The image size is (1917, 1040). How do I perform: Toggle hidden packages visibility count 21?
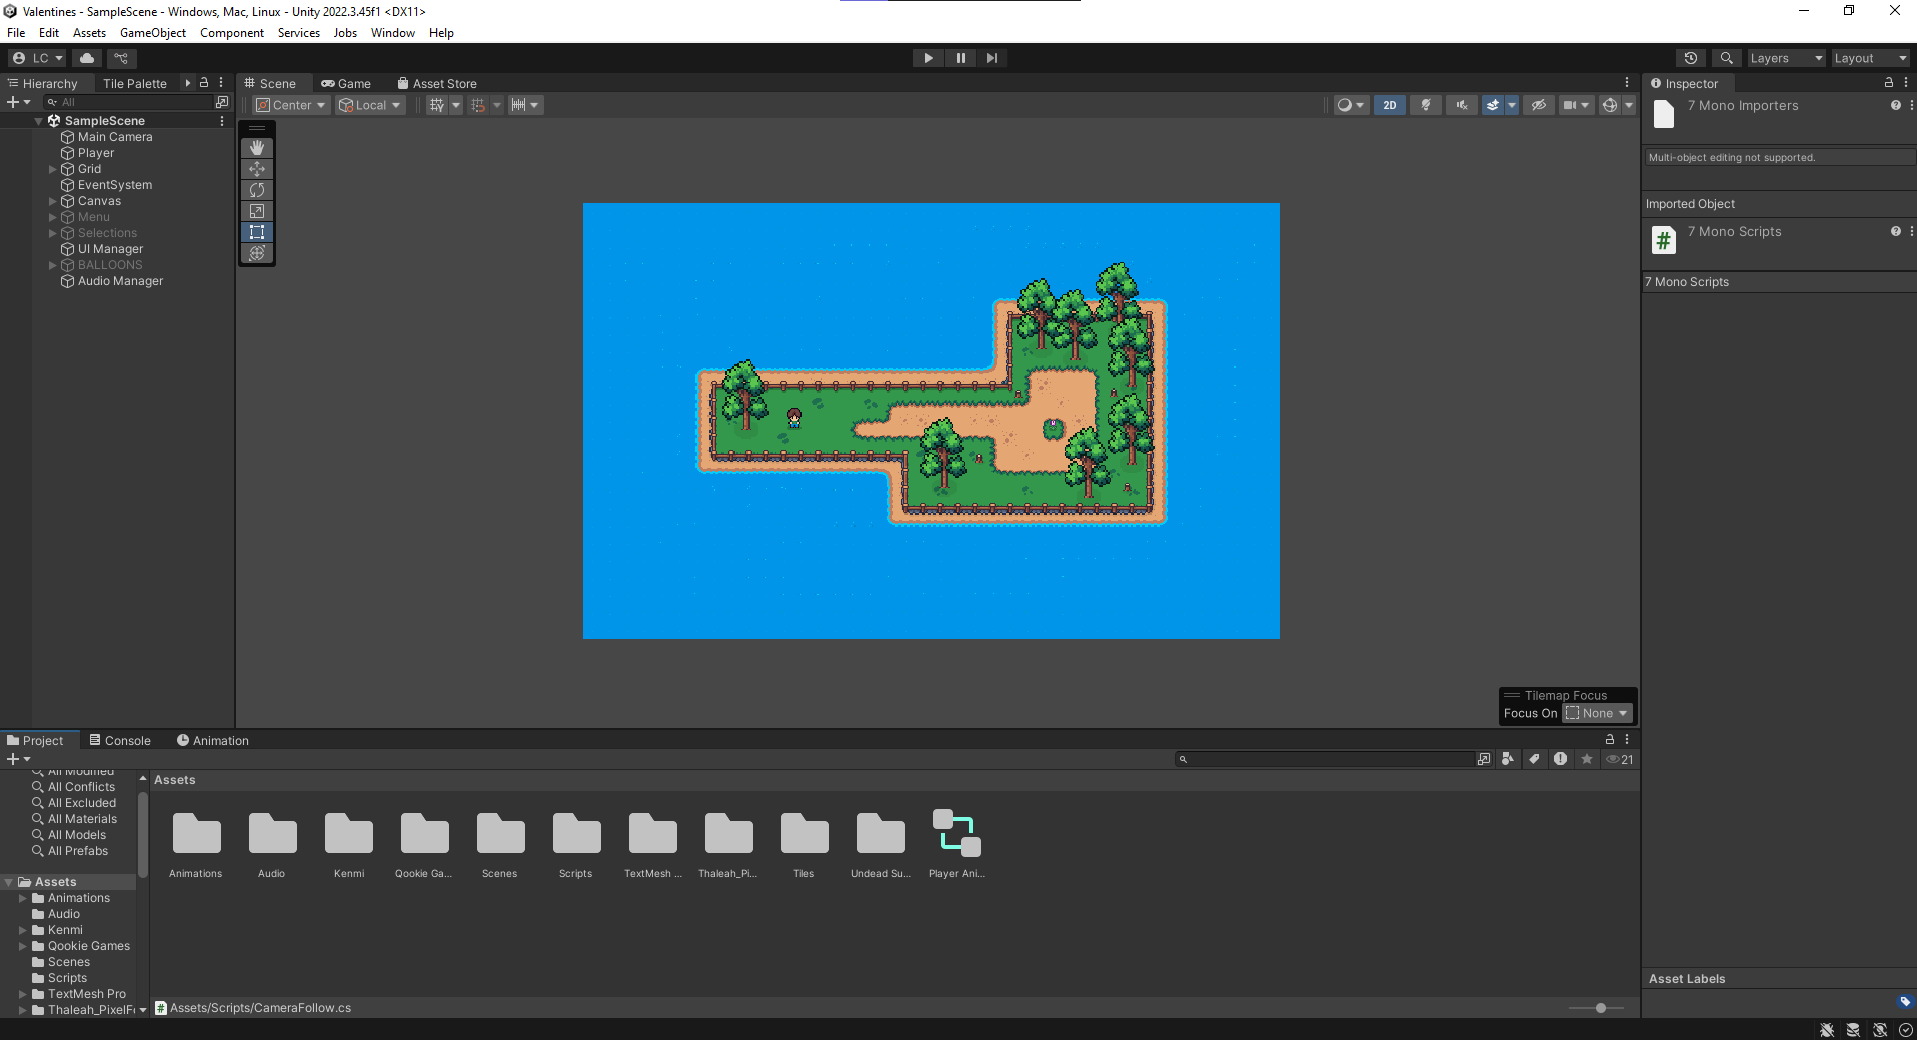click(x=1620, y=759)
